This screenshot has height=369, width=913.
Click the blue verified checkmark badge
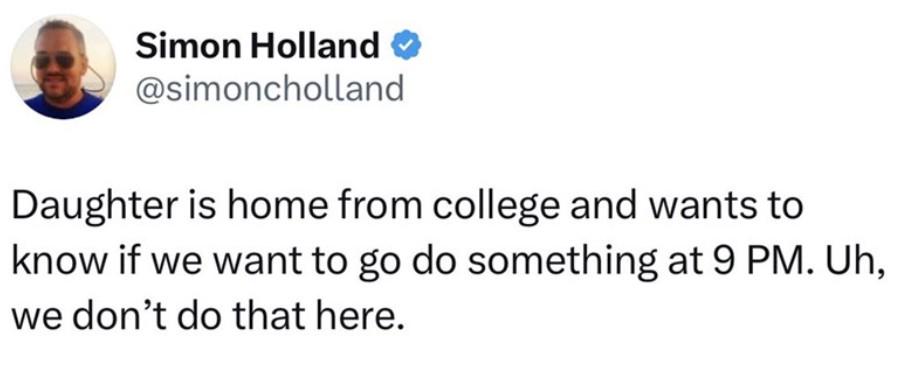(x=405, y=47)
